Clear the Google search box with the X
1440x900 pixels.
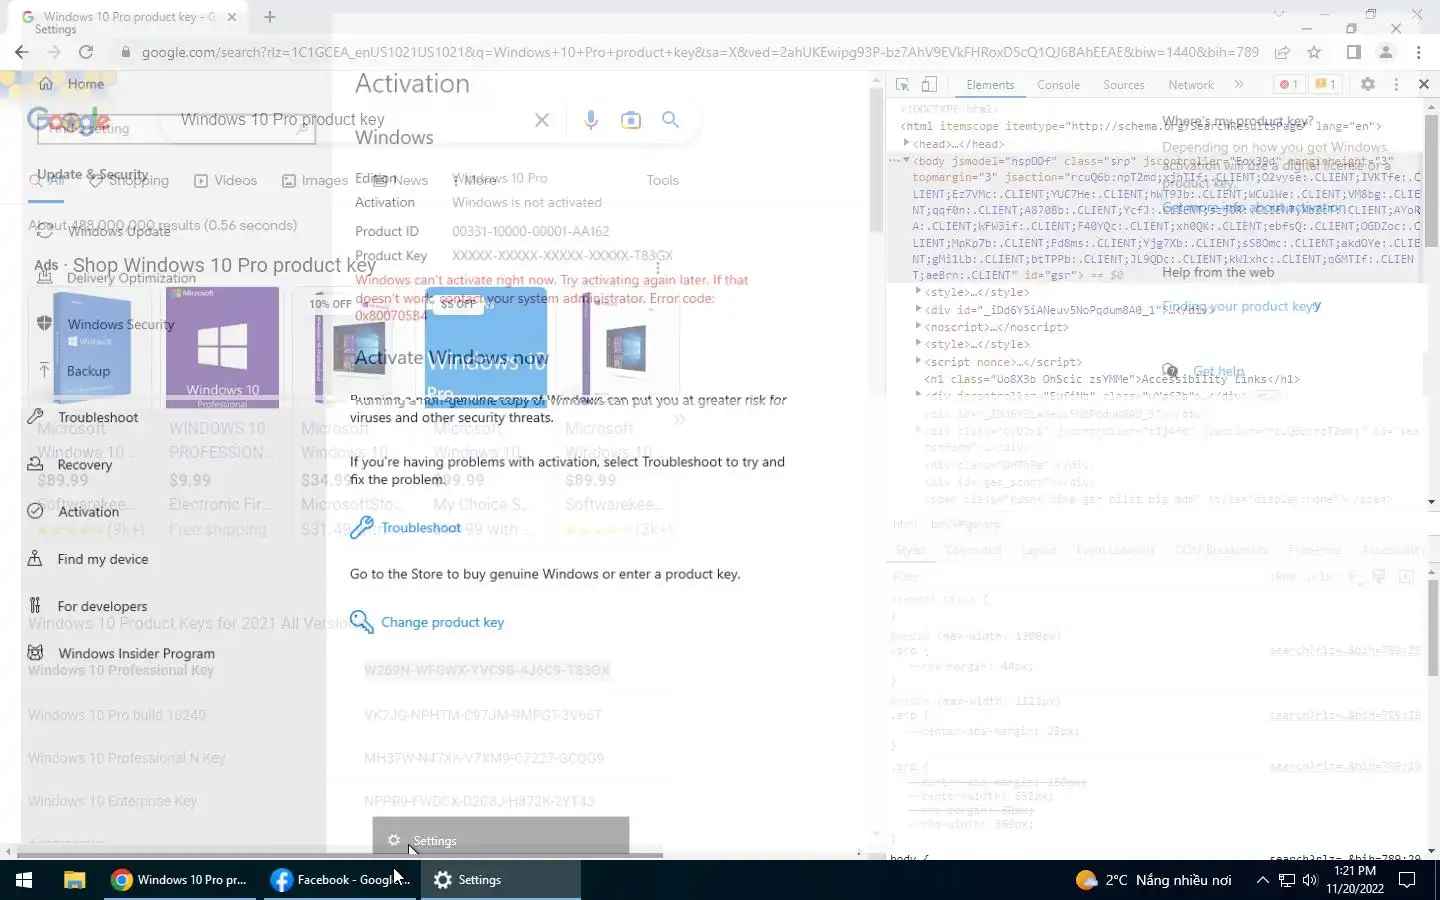click(542, 120)
